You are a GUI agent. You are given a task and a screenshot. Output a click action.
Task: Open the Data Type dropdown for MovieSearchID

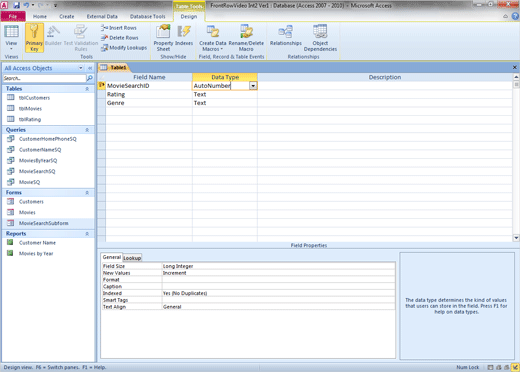pos(253,86)
